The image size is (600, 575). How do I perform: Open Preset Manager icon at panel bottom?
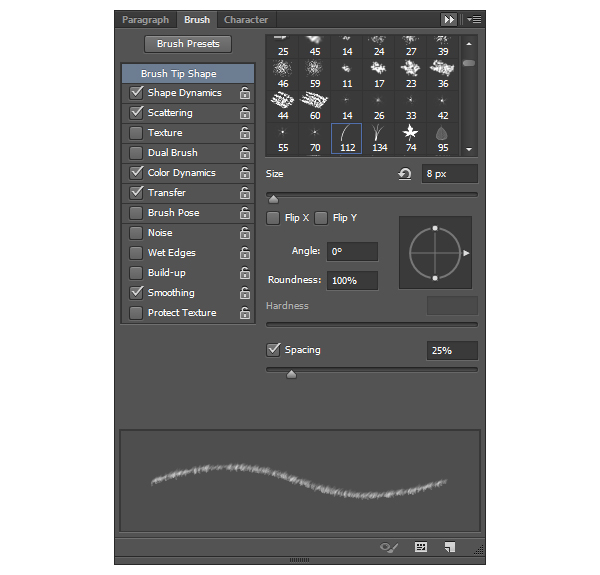pos(421,547)
